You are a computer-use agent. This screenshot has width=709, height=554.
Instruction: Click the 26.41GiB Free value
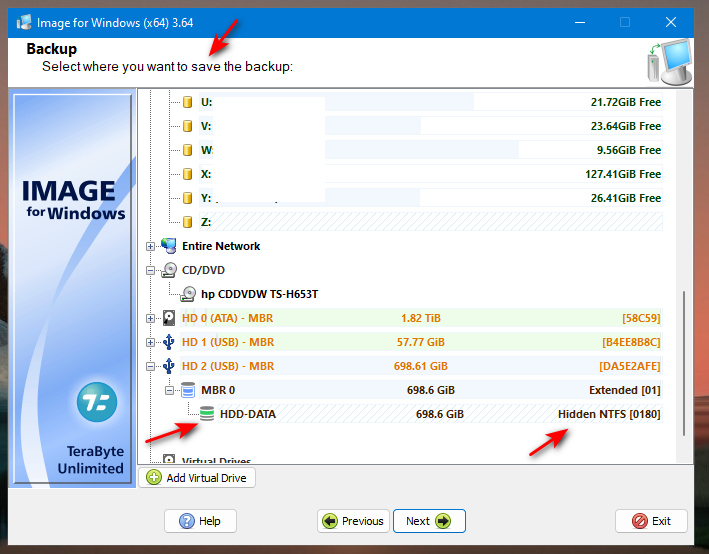(626, 198)
